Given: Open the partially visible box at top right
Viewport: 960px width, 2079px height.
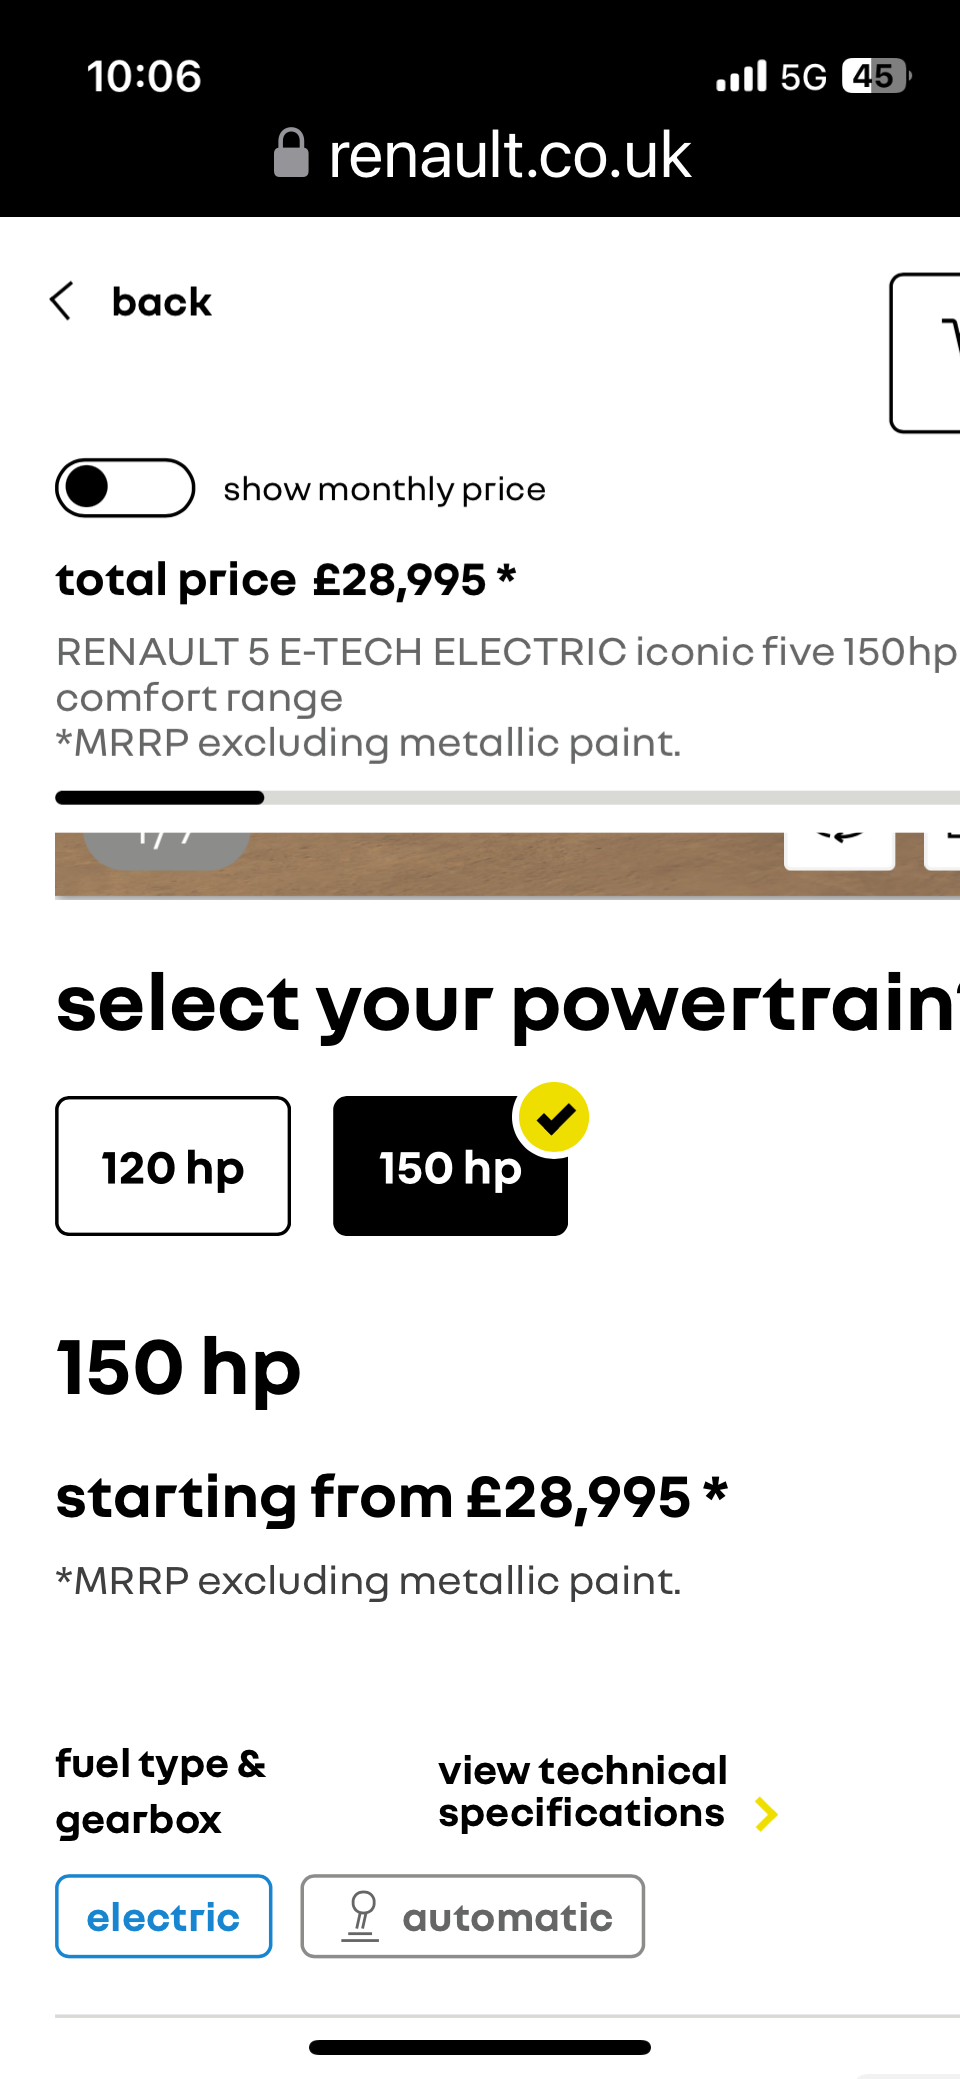Looking at the screenshot, I should (927, 352).
